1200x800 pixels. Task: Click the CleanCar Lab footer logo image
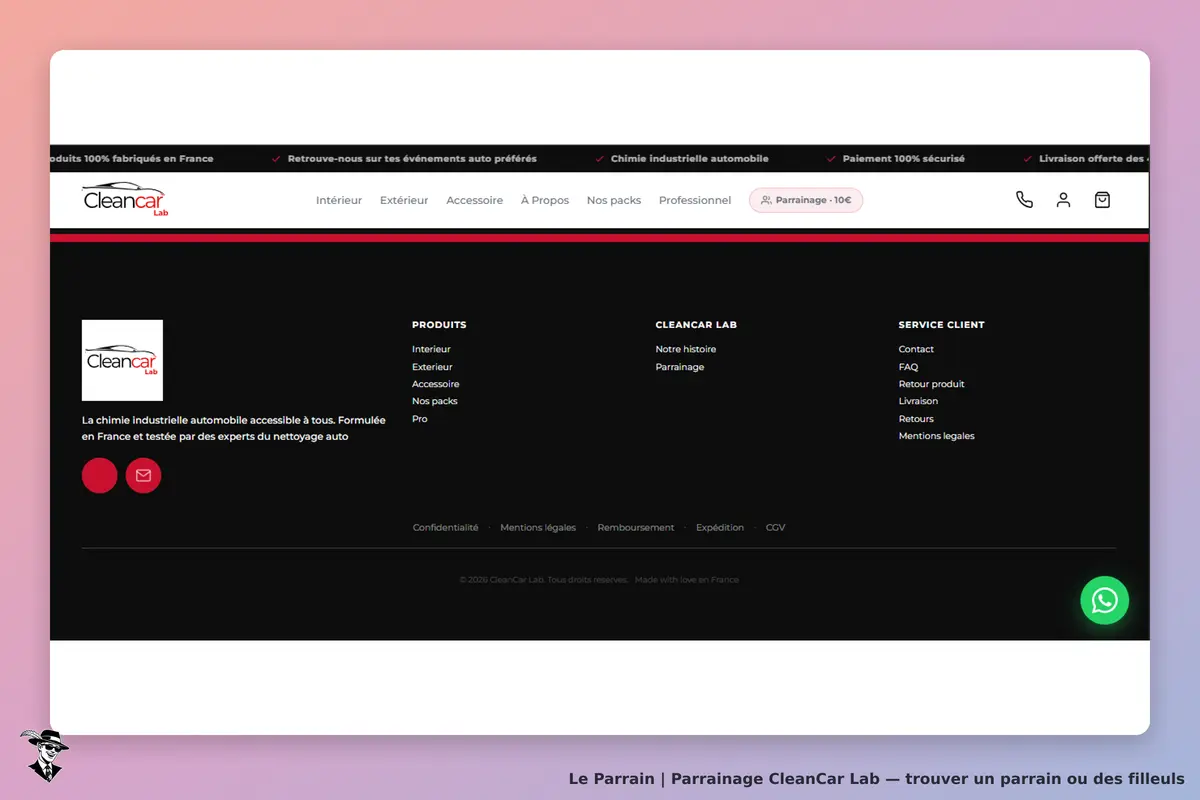pyautogui.click(x=122, y=360)
